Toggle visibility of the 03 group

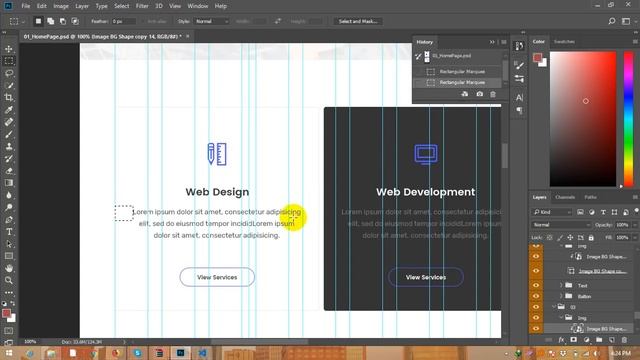tap(536, 307)
